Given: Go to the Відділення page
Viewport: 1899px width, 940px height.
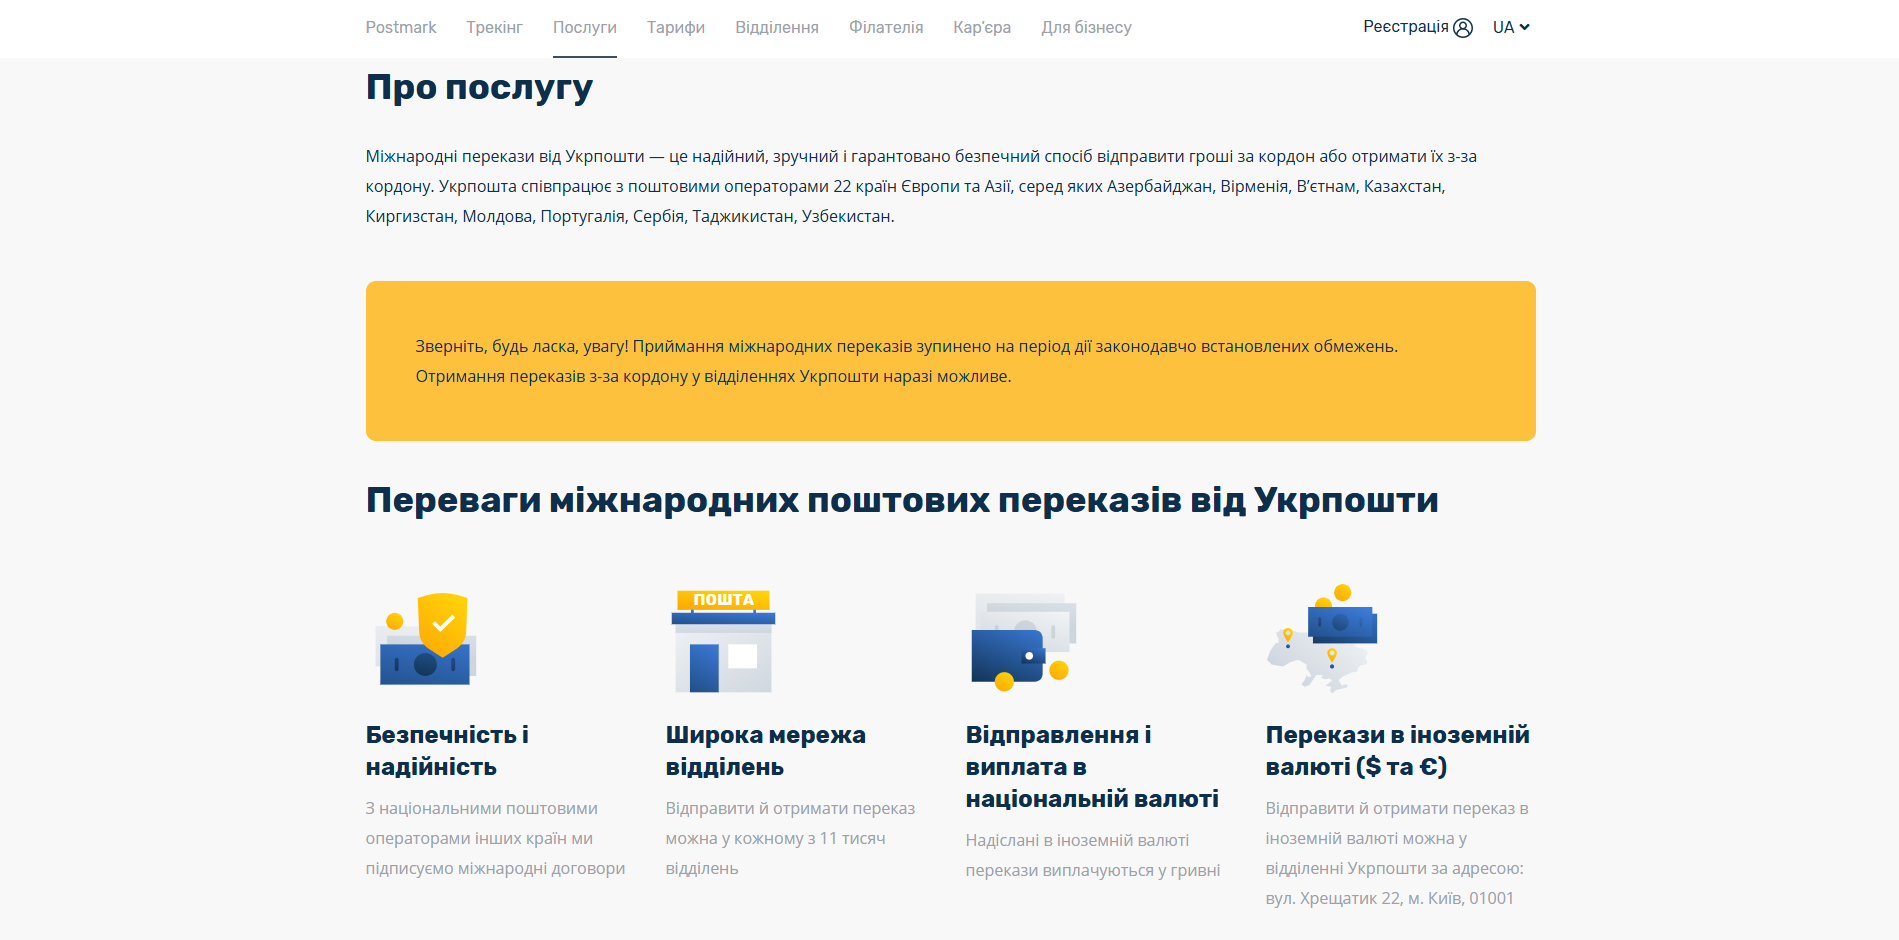Looking at the screenshot, I should click(777, 27).
